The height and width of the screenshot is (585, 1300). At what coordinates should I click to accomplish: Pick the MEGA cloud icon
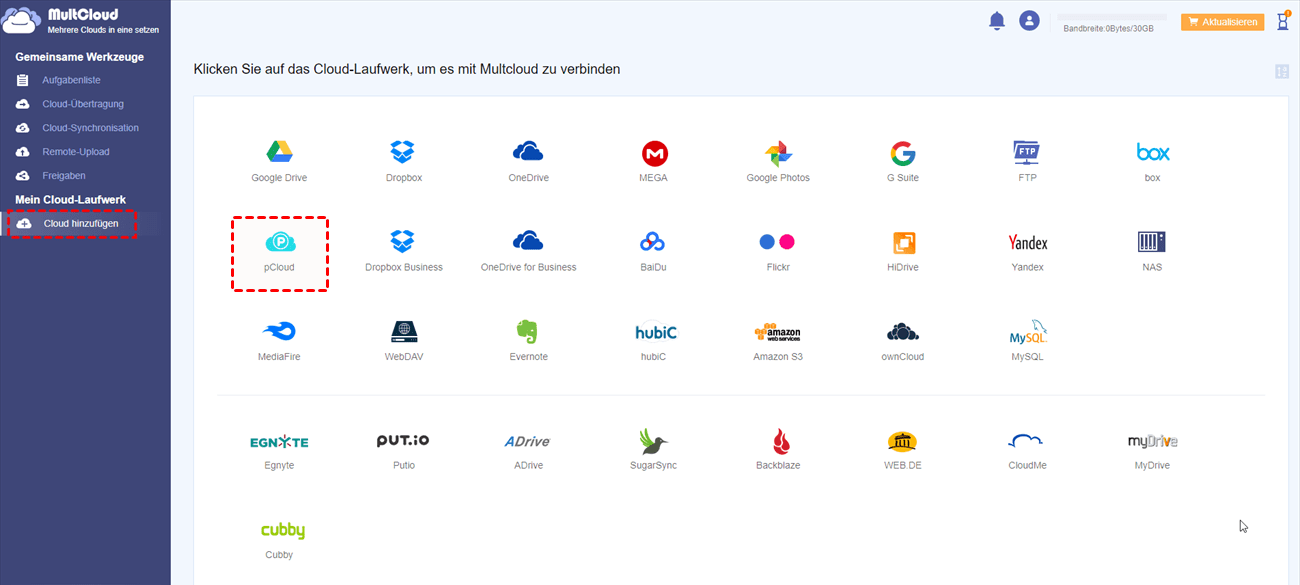click(x=654, y=153)
